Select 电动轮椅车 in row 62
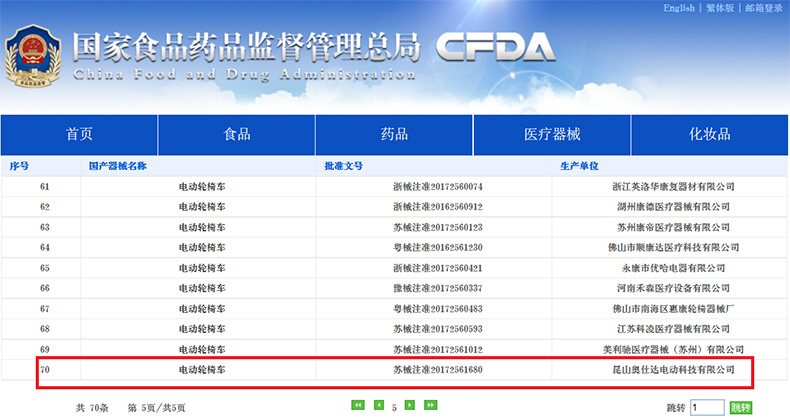 pos(202,207)
